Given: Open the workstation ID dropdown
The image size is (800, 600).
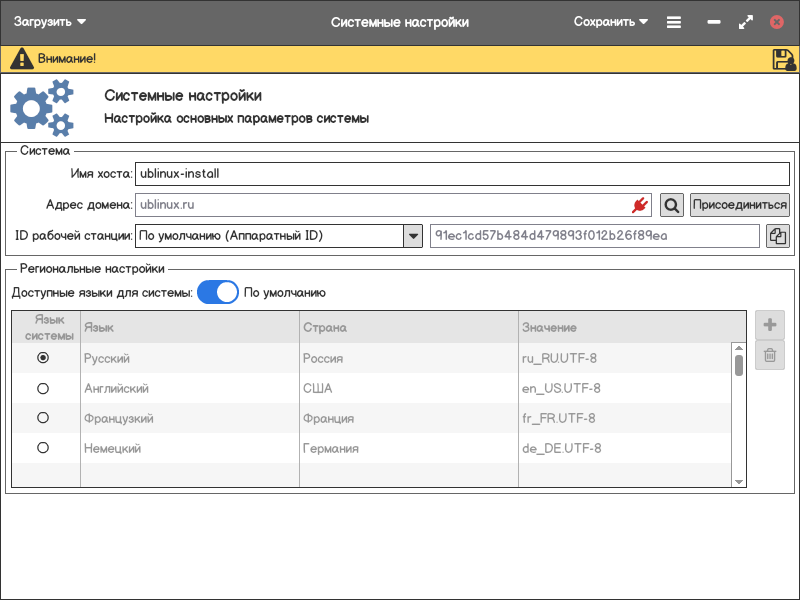Looking at the screenshot, I should tap(413, 236).
